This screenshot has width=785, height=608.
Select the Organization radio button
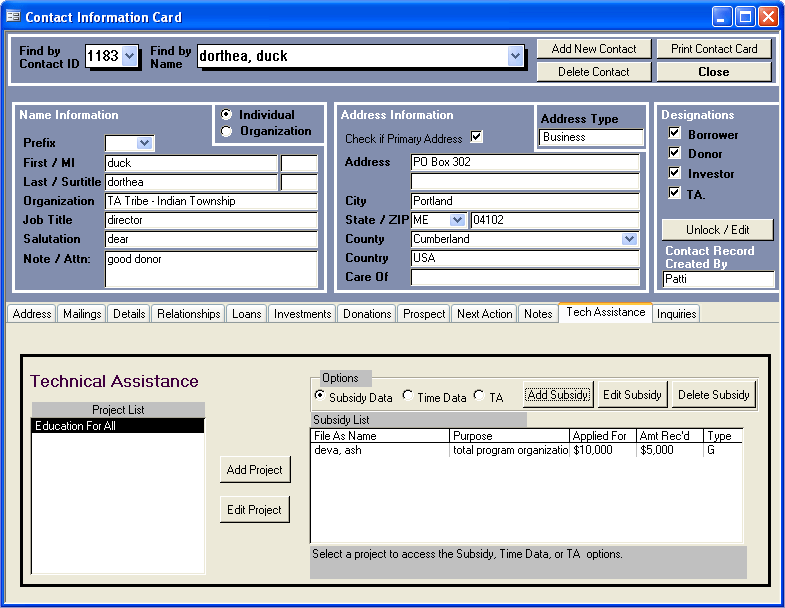pos(226,131)
